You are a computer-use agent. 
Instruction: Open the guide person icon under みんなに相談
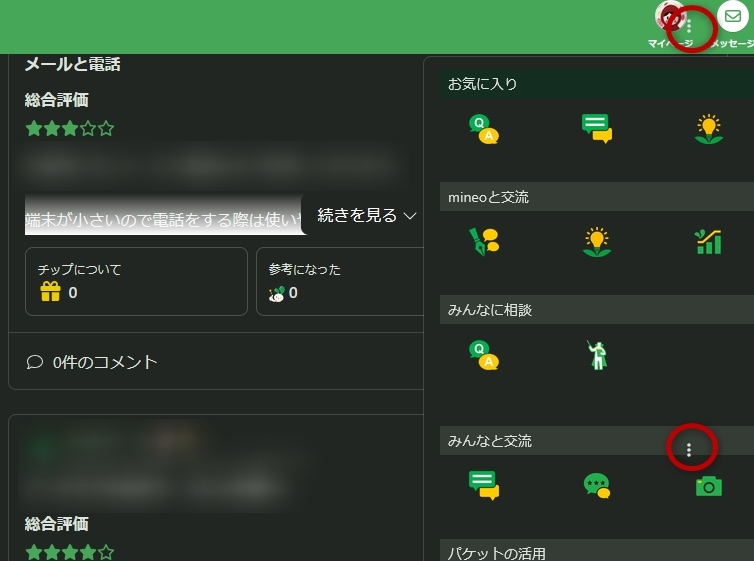click(596, 355)
